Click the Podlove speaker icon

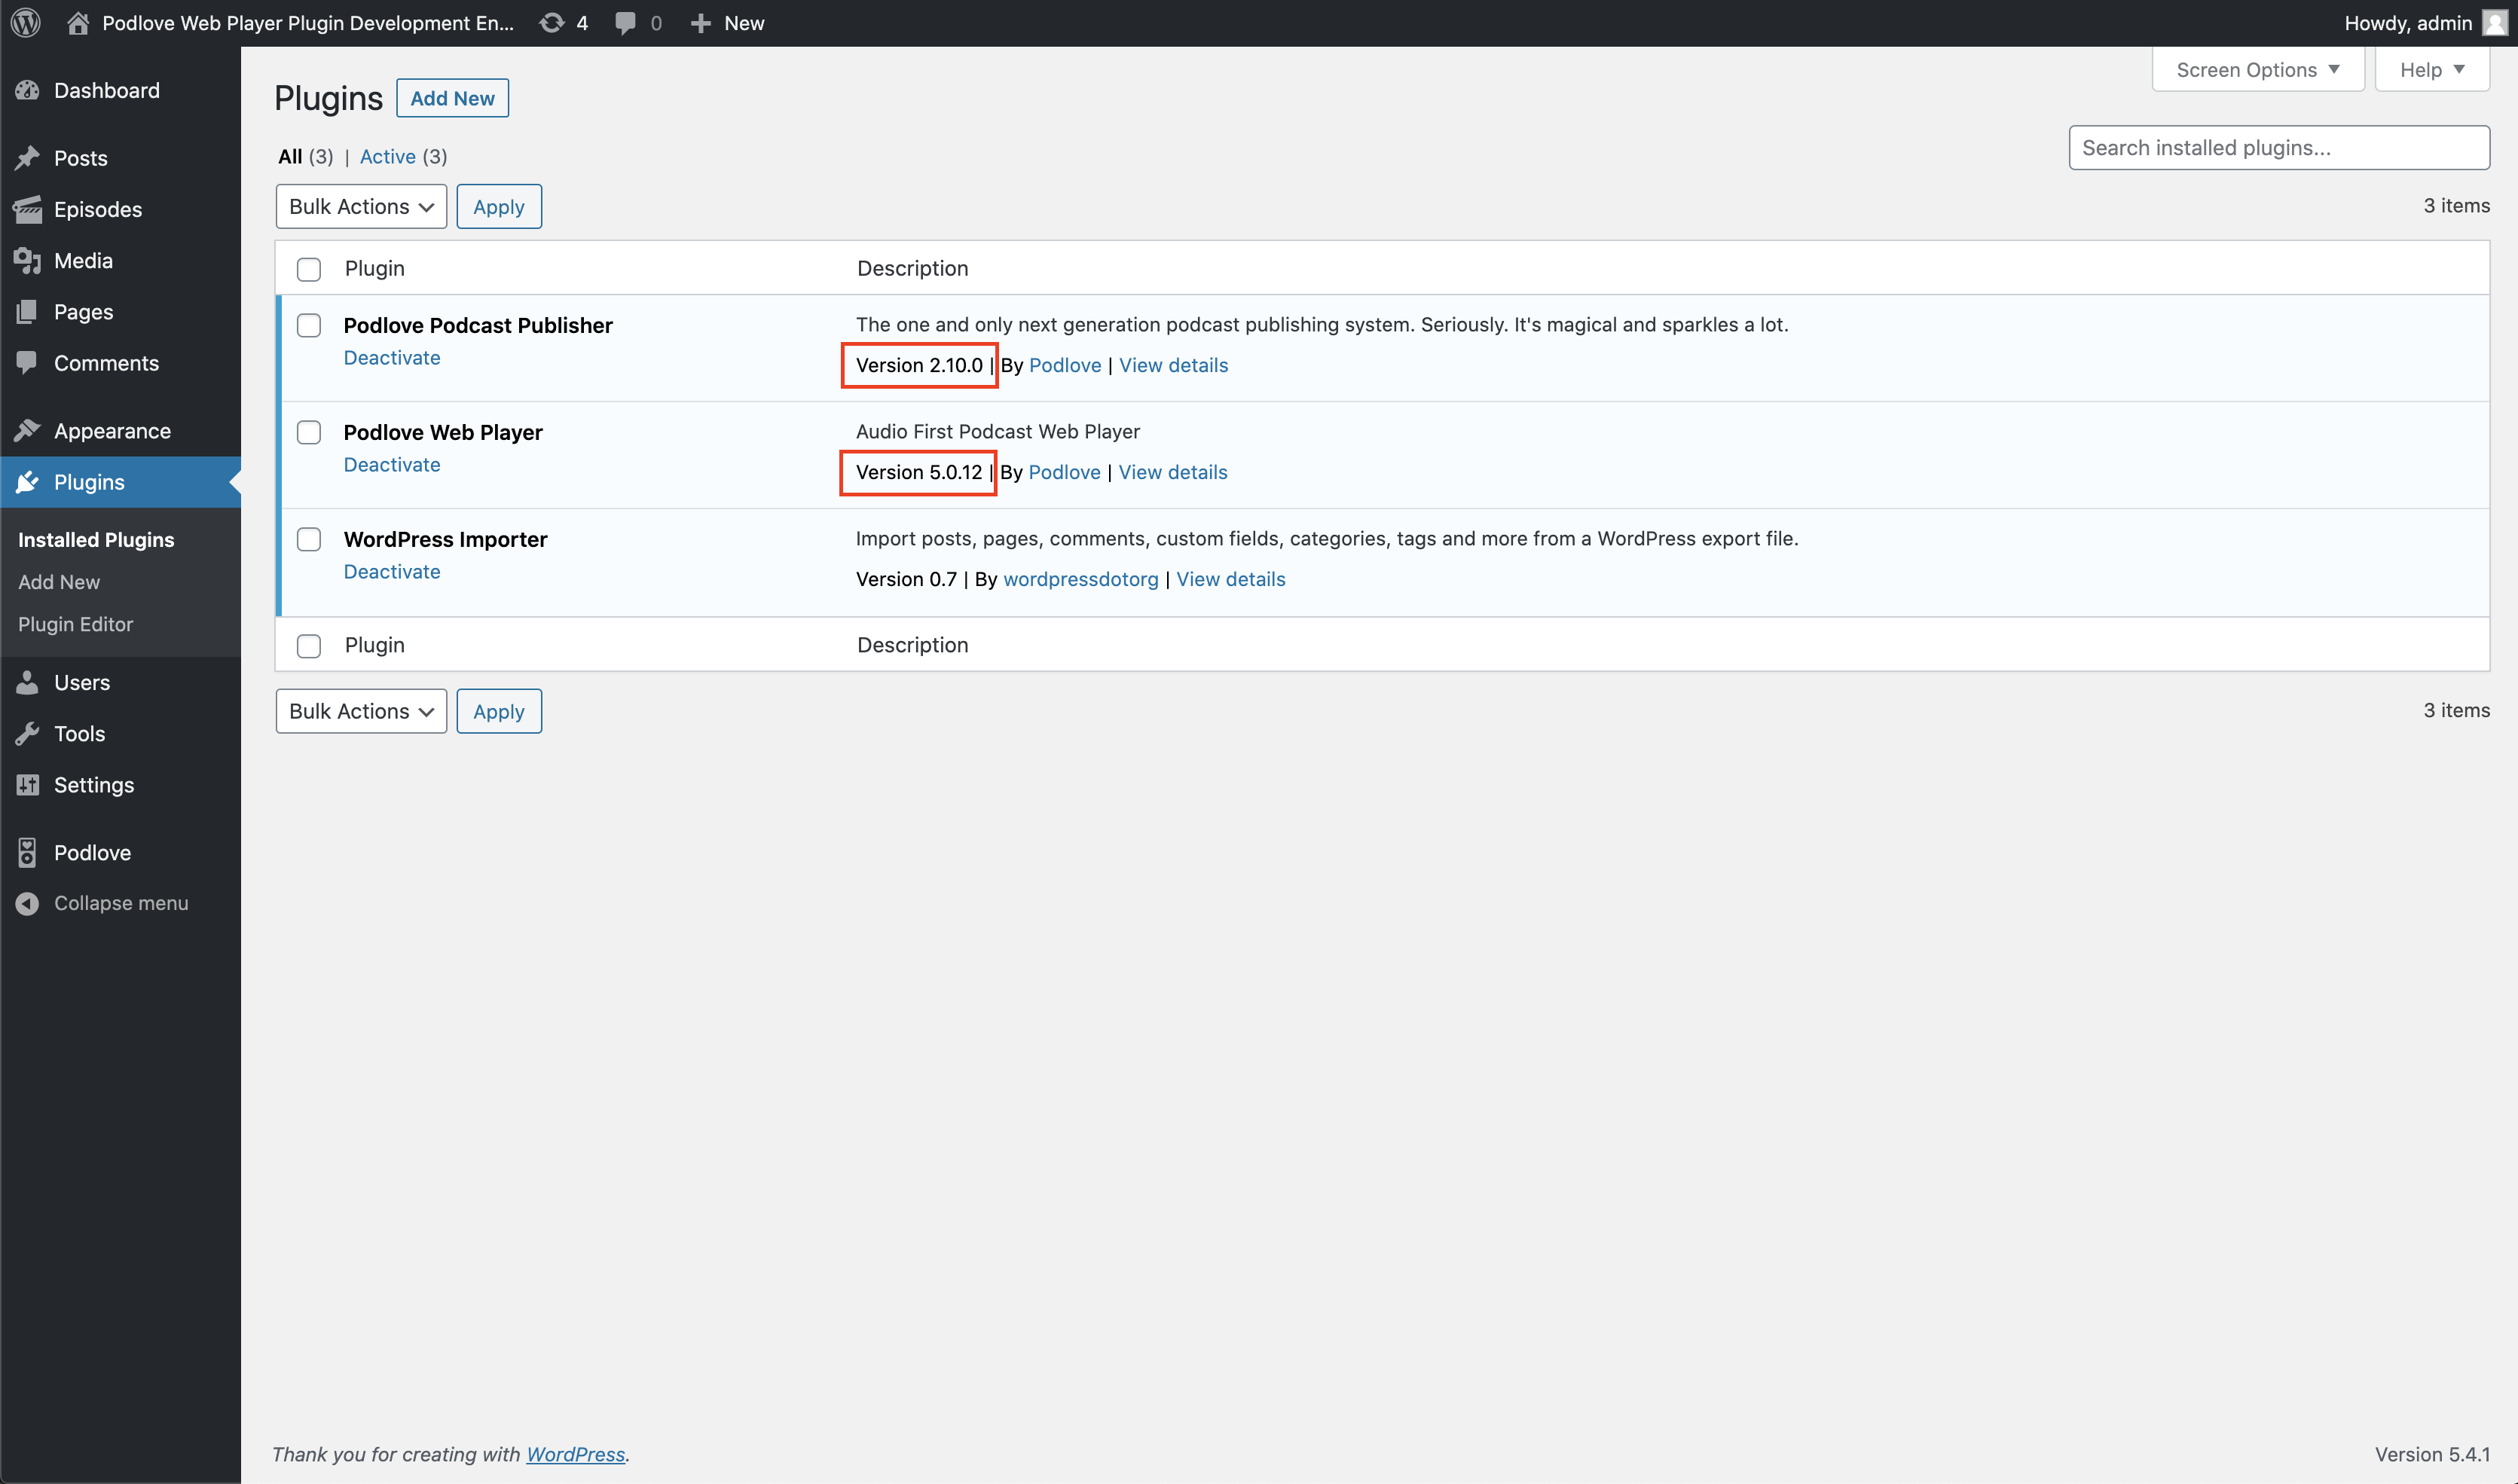(27, 852)
